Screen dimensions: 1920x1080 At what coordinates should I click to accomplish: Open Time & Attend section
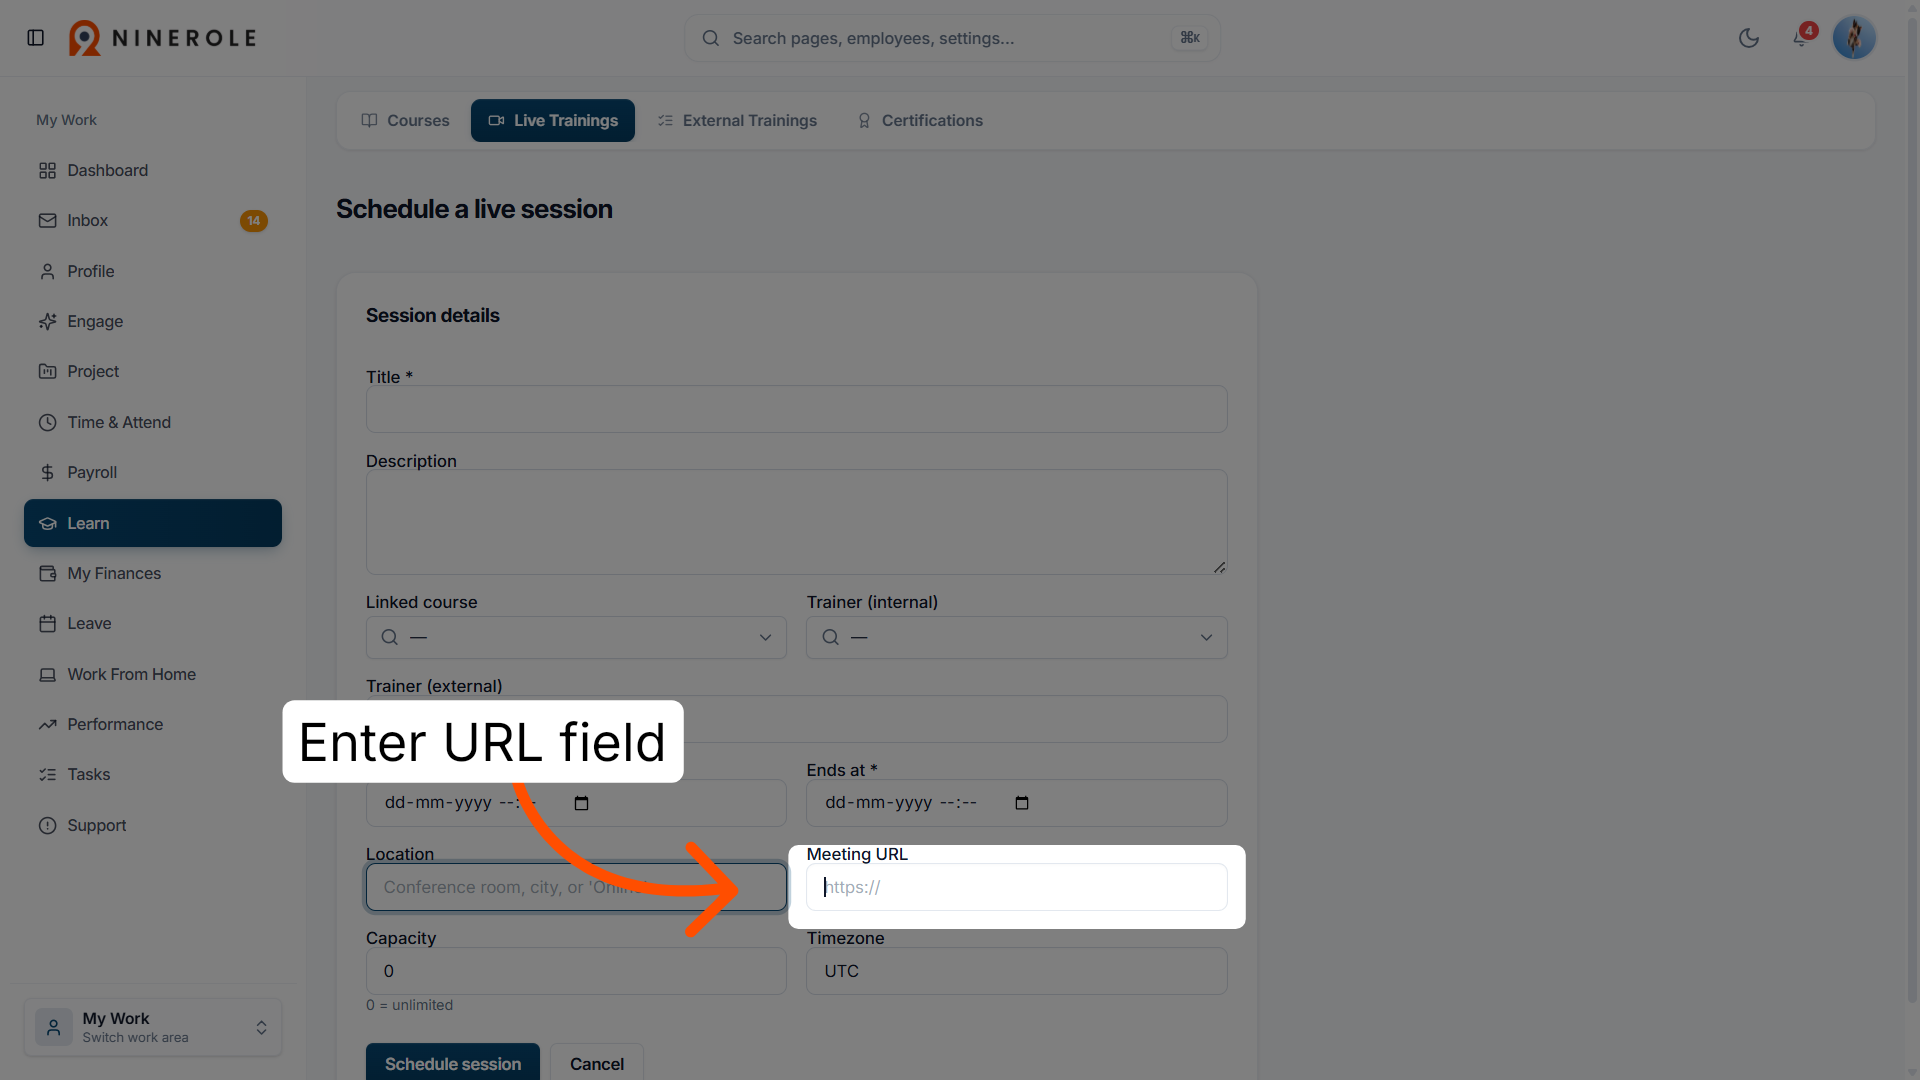(153, 422)
